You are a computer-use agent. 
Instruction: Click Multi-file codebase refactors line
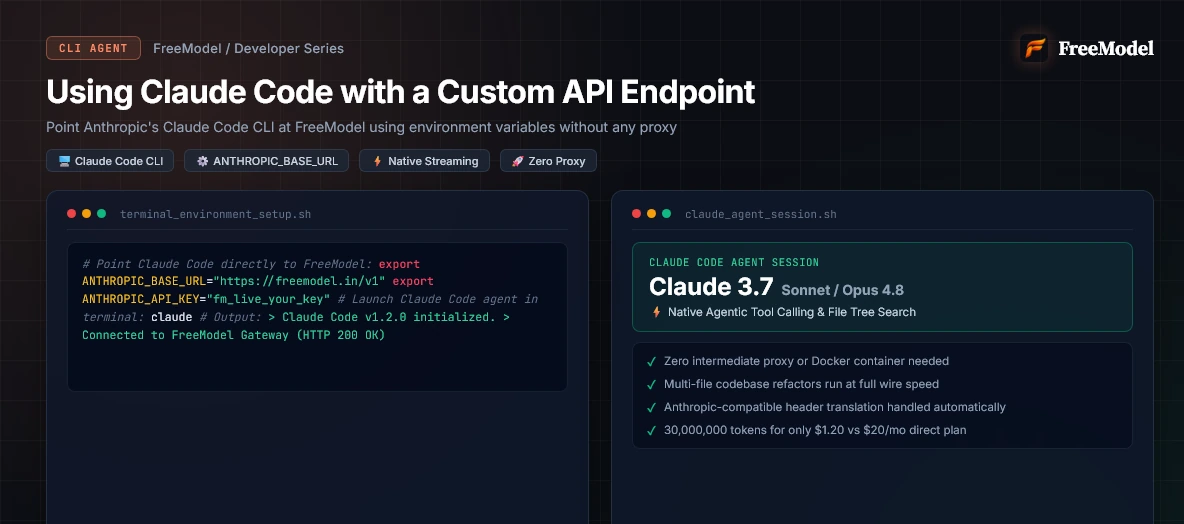pyautogui.click(x=801, y=384)
